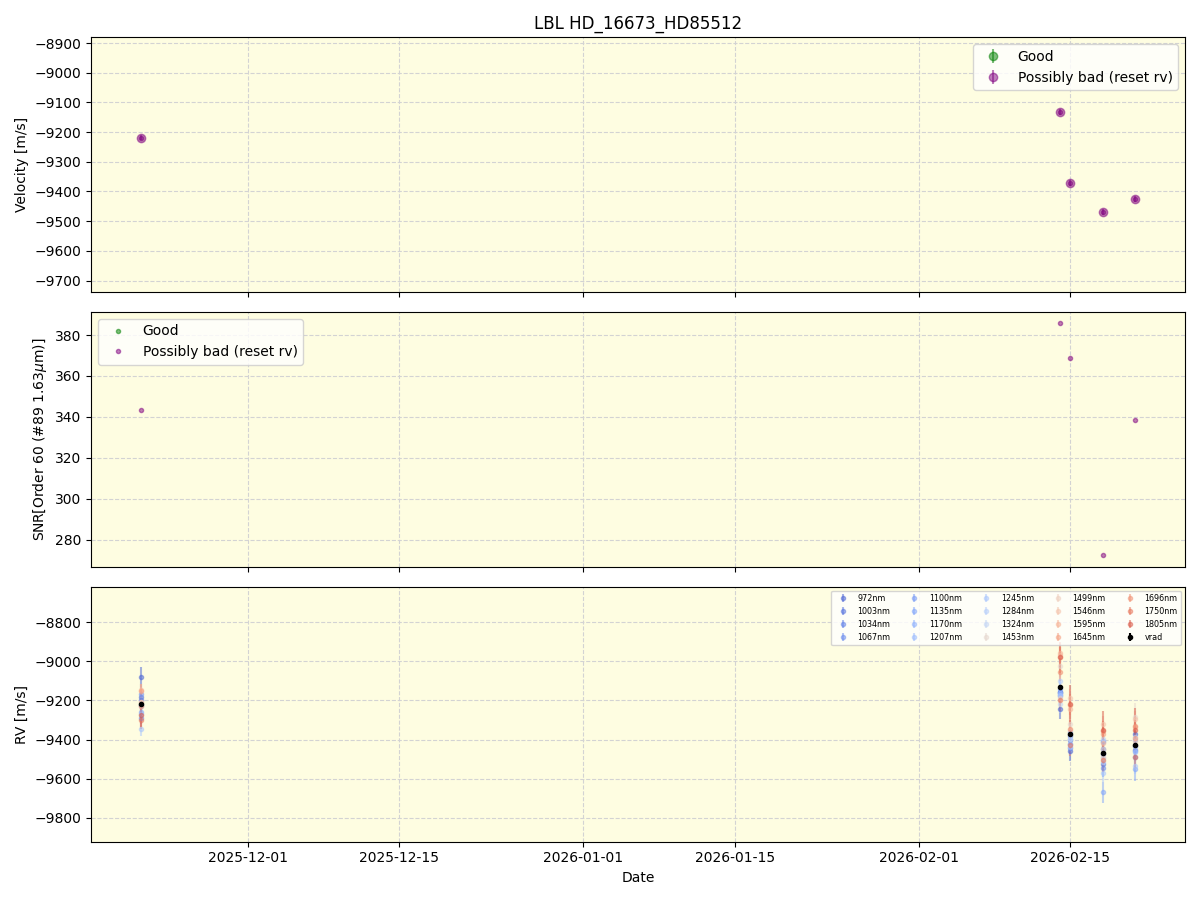Viewport: 1200px width, 900px height.
Task: Select the 1696nm wavelength legend marker
Action: [1130, 598]
